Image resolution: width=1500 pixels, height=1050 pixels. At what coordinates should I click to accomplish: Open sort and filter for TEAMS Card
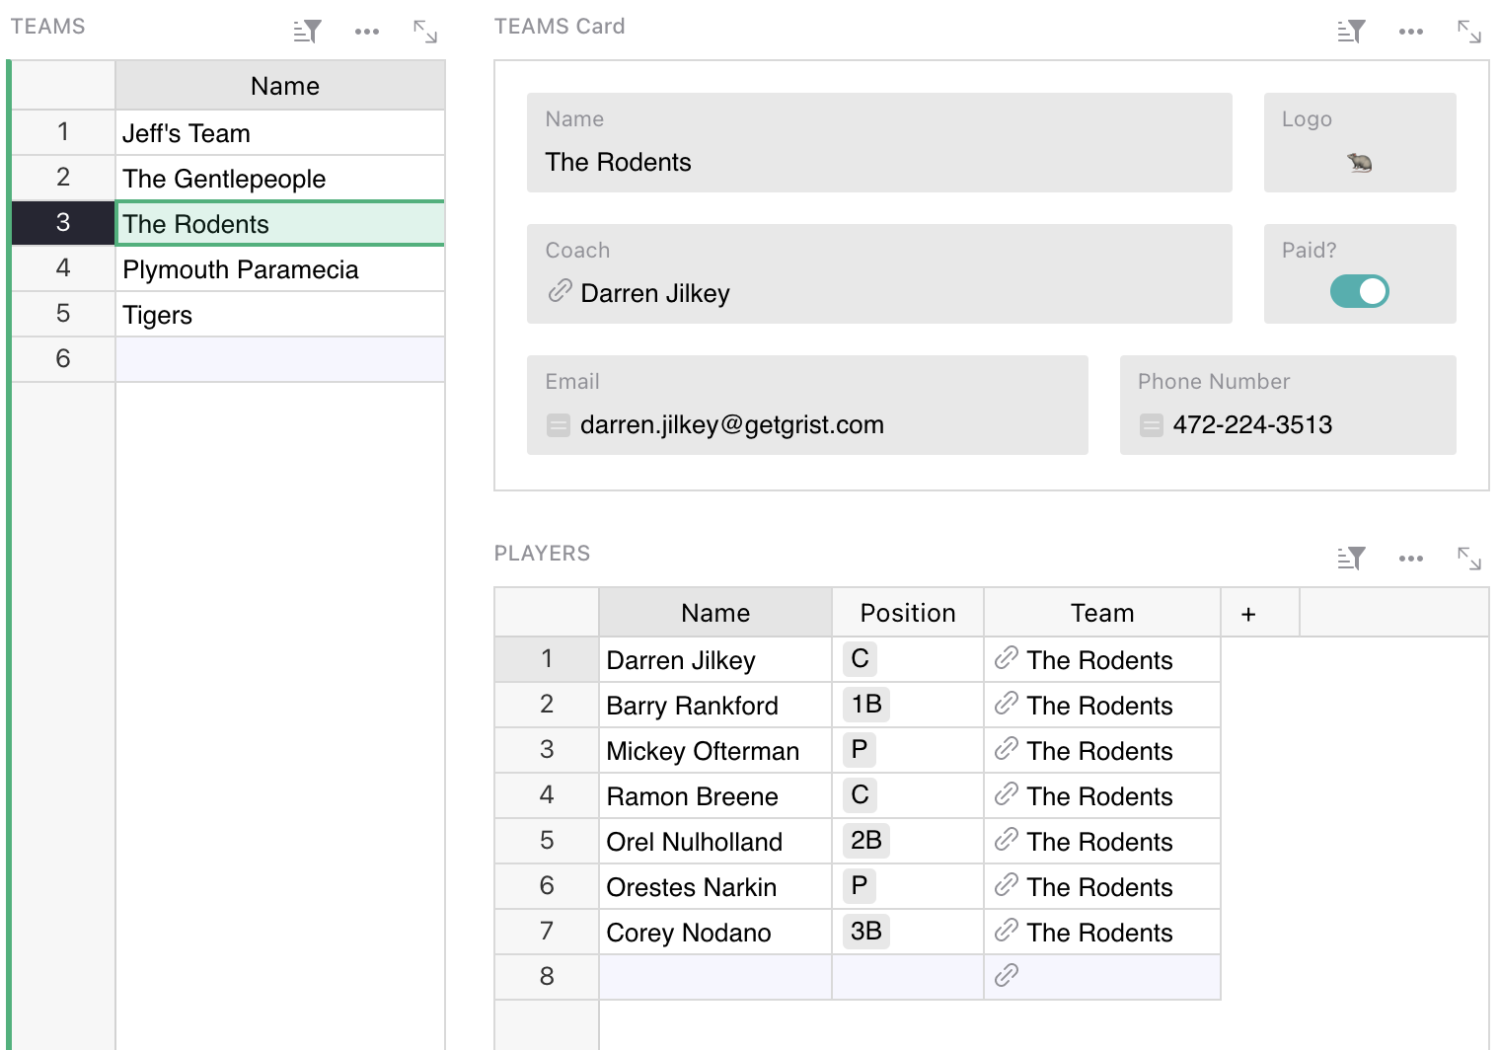pos(1352,32)
